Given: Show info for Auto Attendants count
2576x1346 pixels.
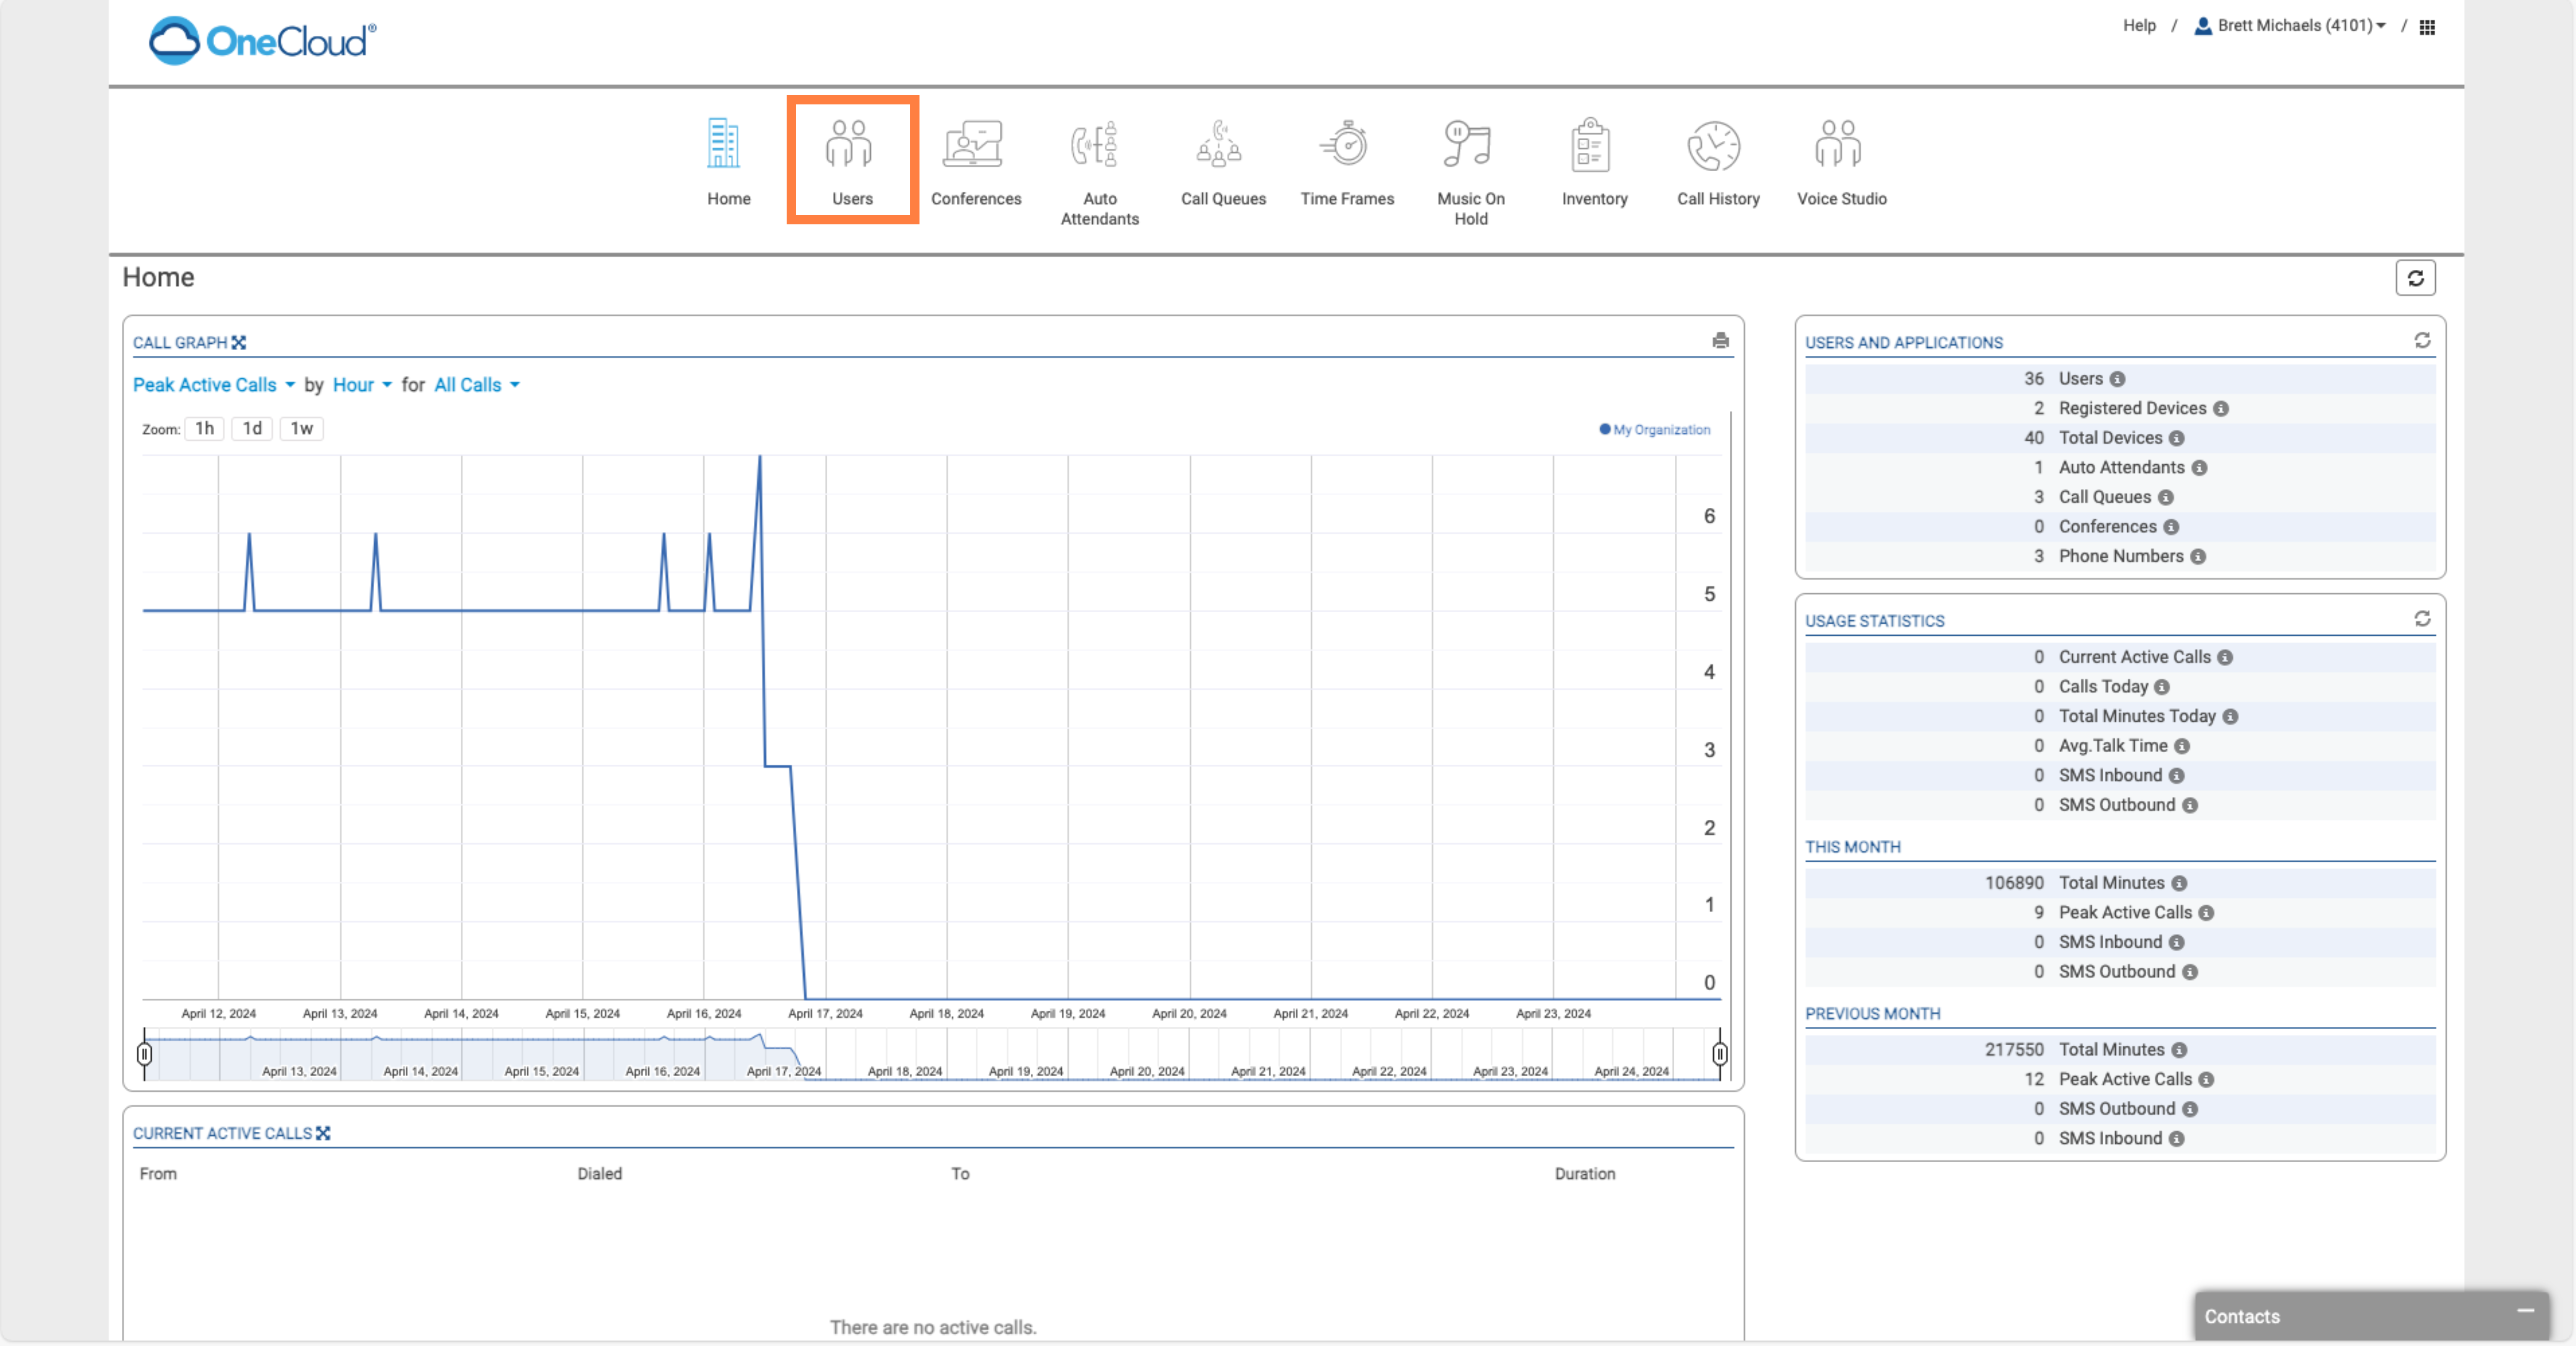Looking at the screenshot, I should 2199,468.
